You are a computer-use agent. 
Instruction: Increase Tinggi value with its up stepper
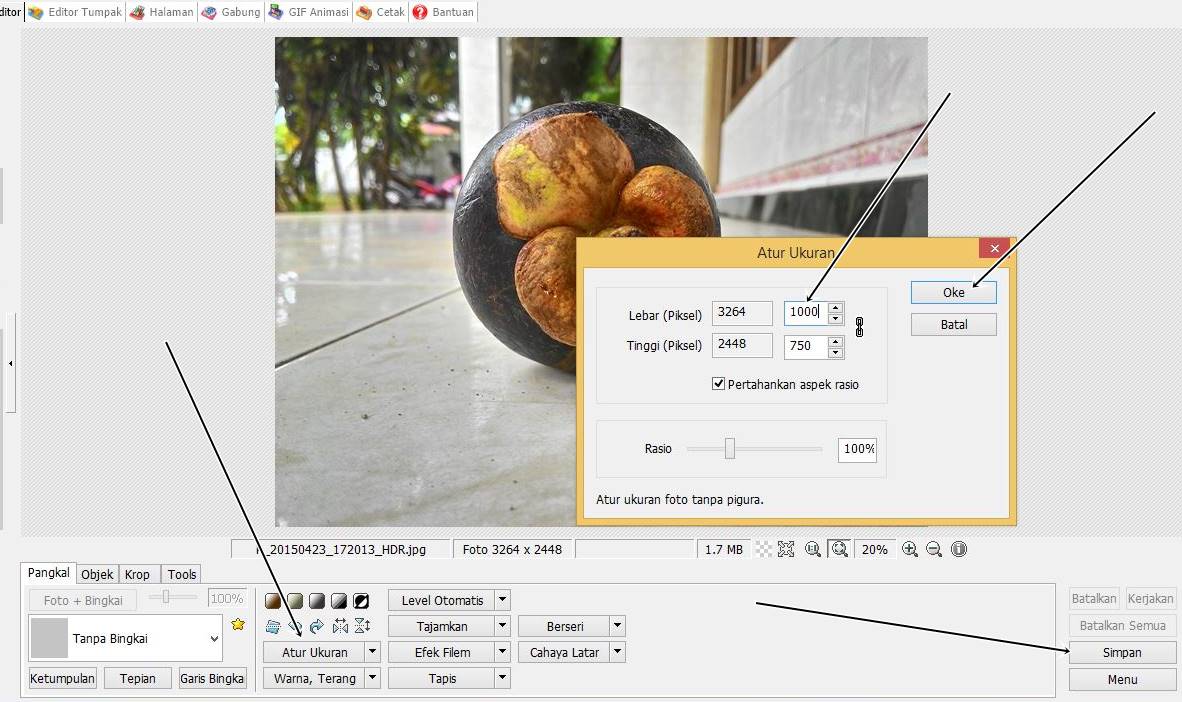[836, 341]
